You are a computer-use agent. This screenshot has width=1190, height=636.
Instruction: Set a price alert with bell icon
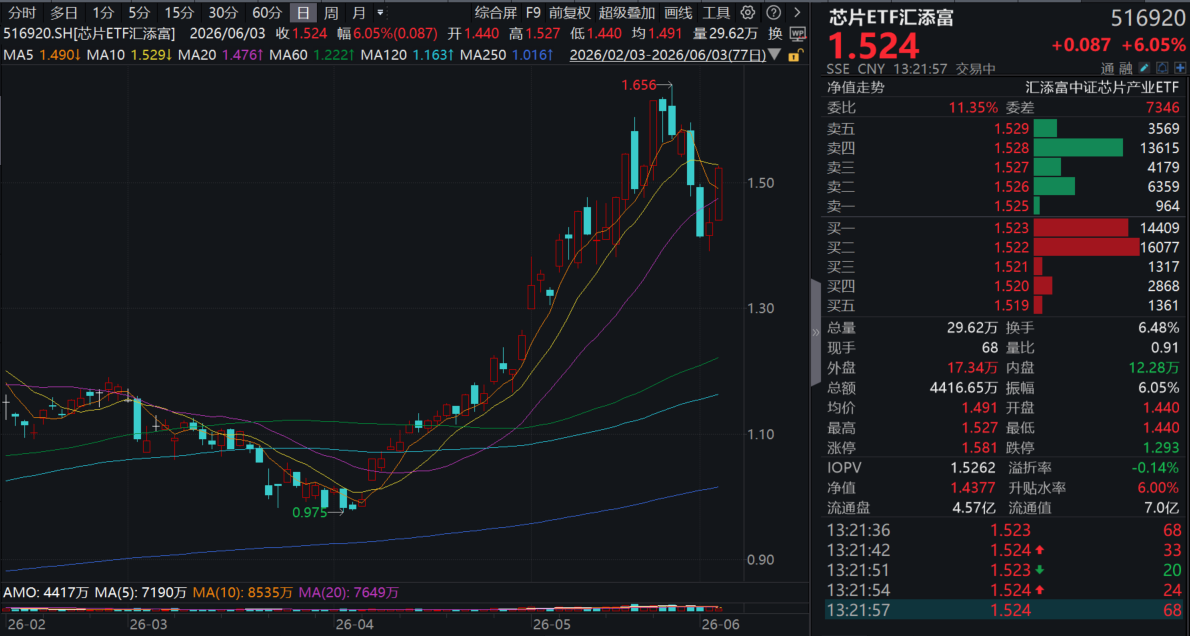tap(1162, 68)
